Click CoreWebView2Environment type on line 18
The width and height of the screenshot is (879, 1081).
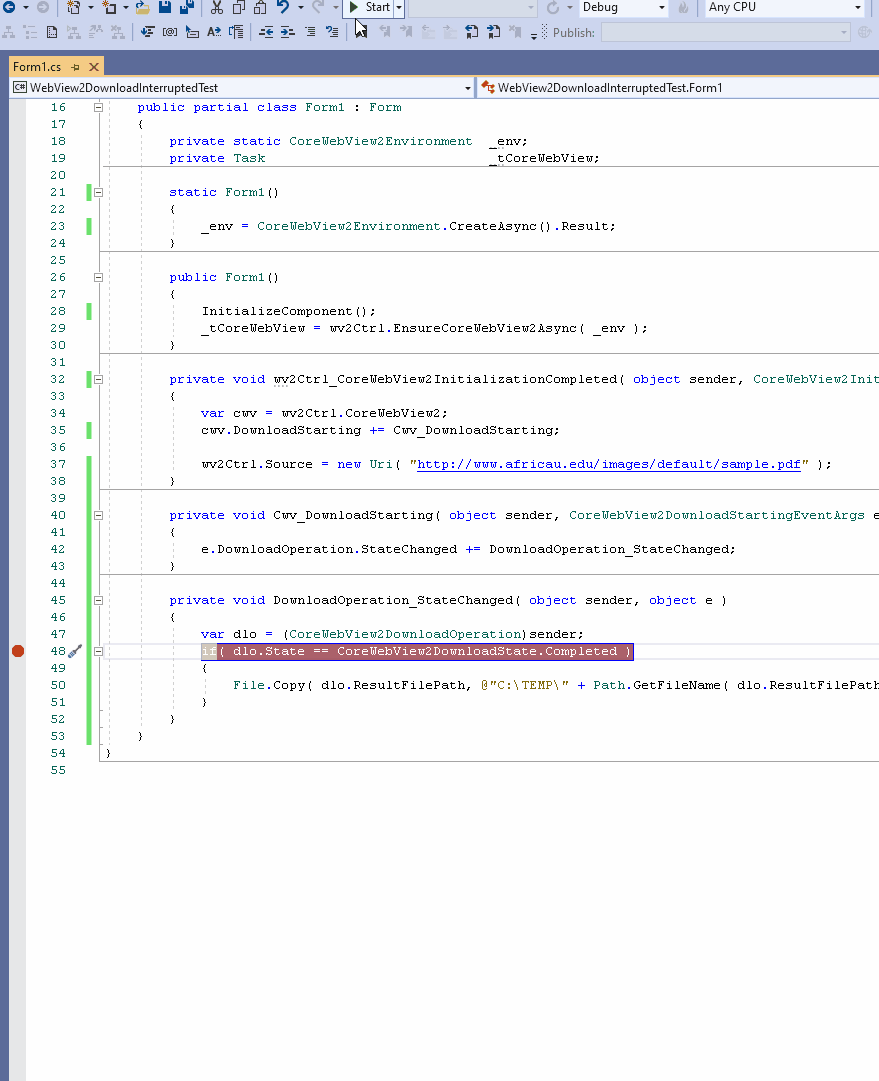coord(381,141)
